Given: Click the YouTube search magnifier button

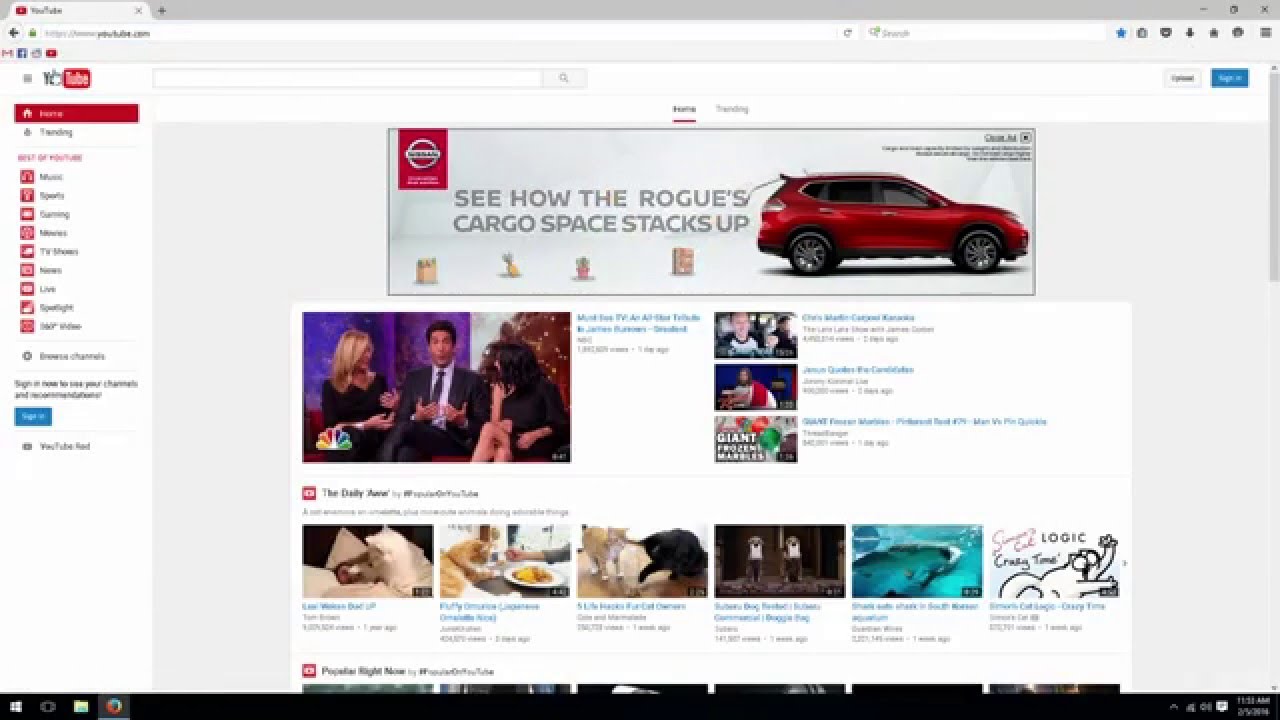Looking at the screenshot, I should [564, 78].
